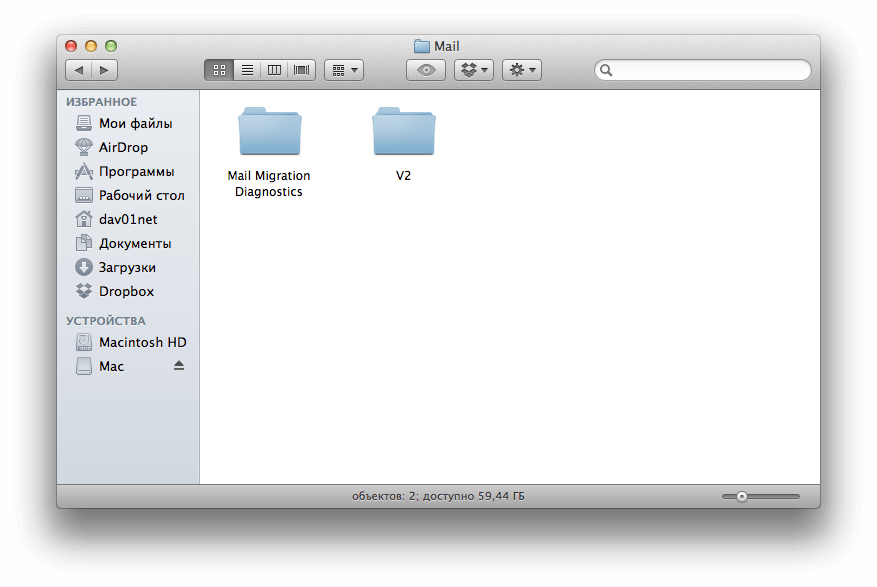The image size is (877, 587).
Task: Click the Mac volume disk icon
Action: pos(84,366)
